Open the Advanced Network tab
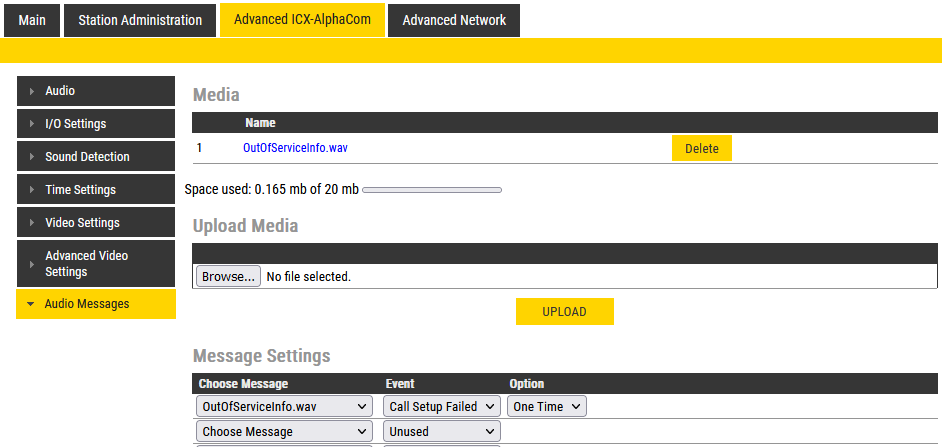This screenshot has height=447, width=942. pyautogui.click(x=454, y=20)
